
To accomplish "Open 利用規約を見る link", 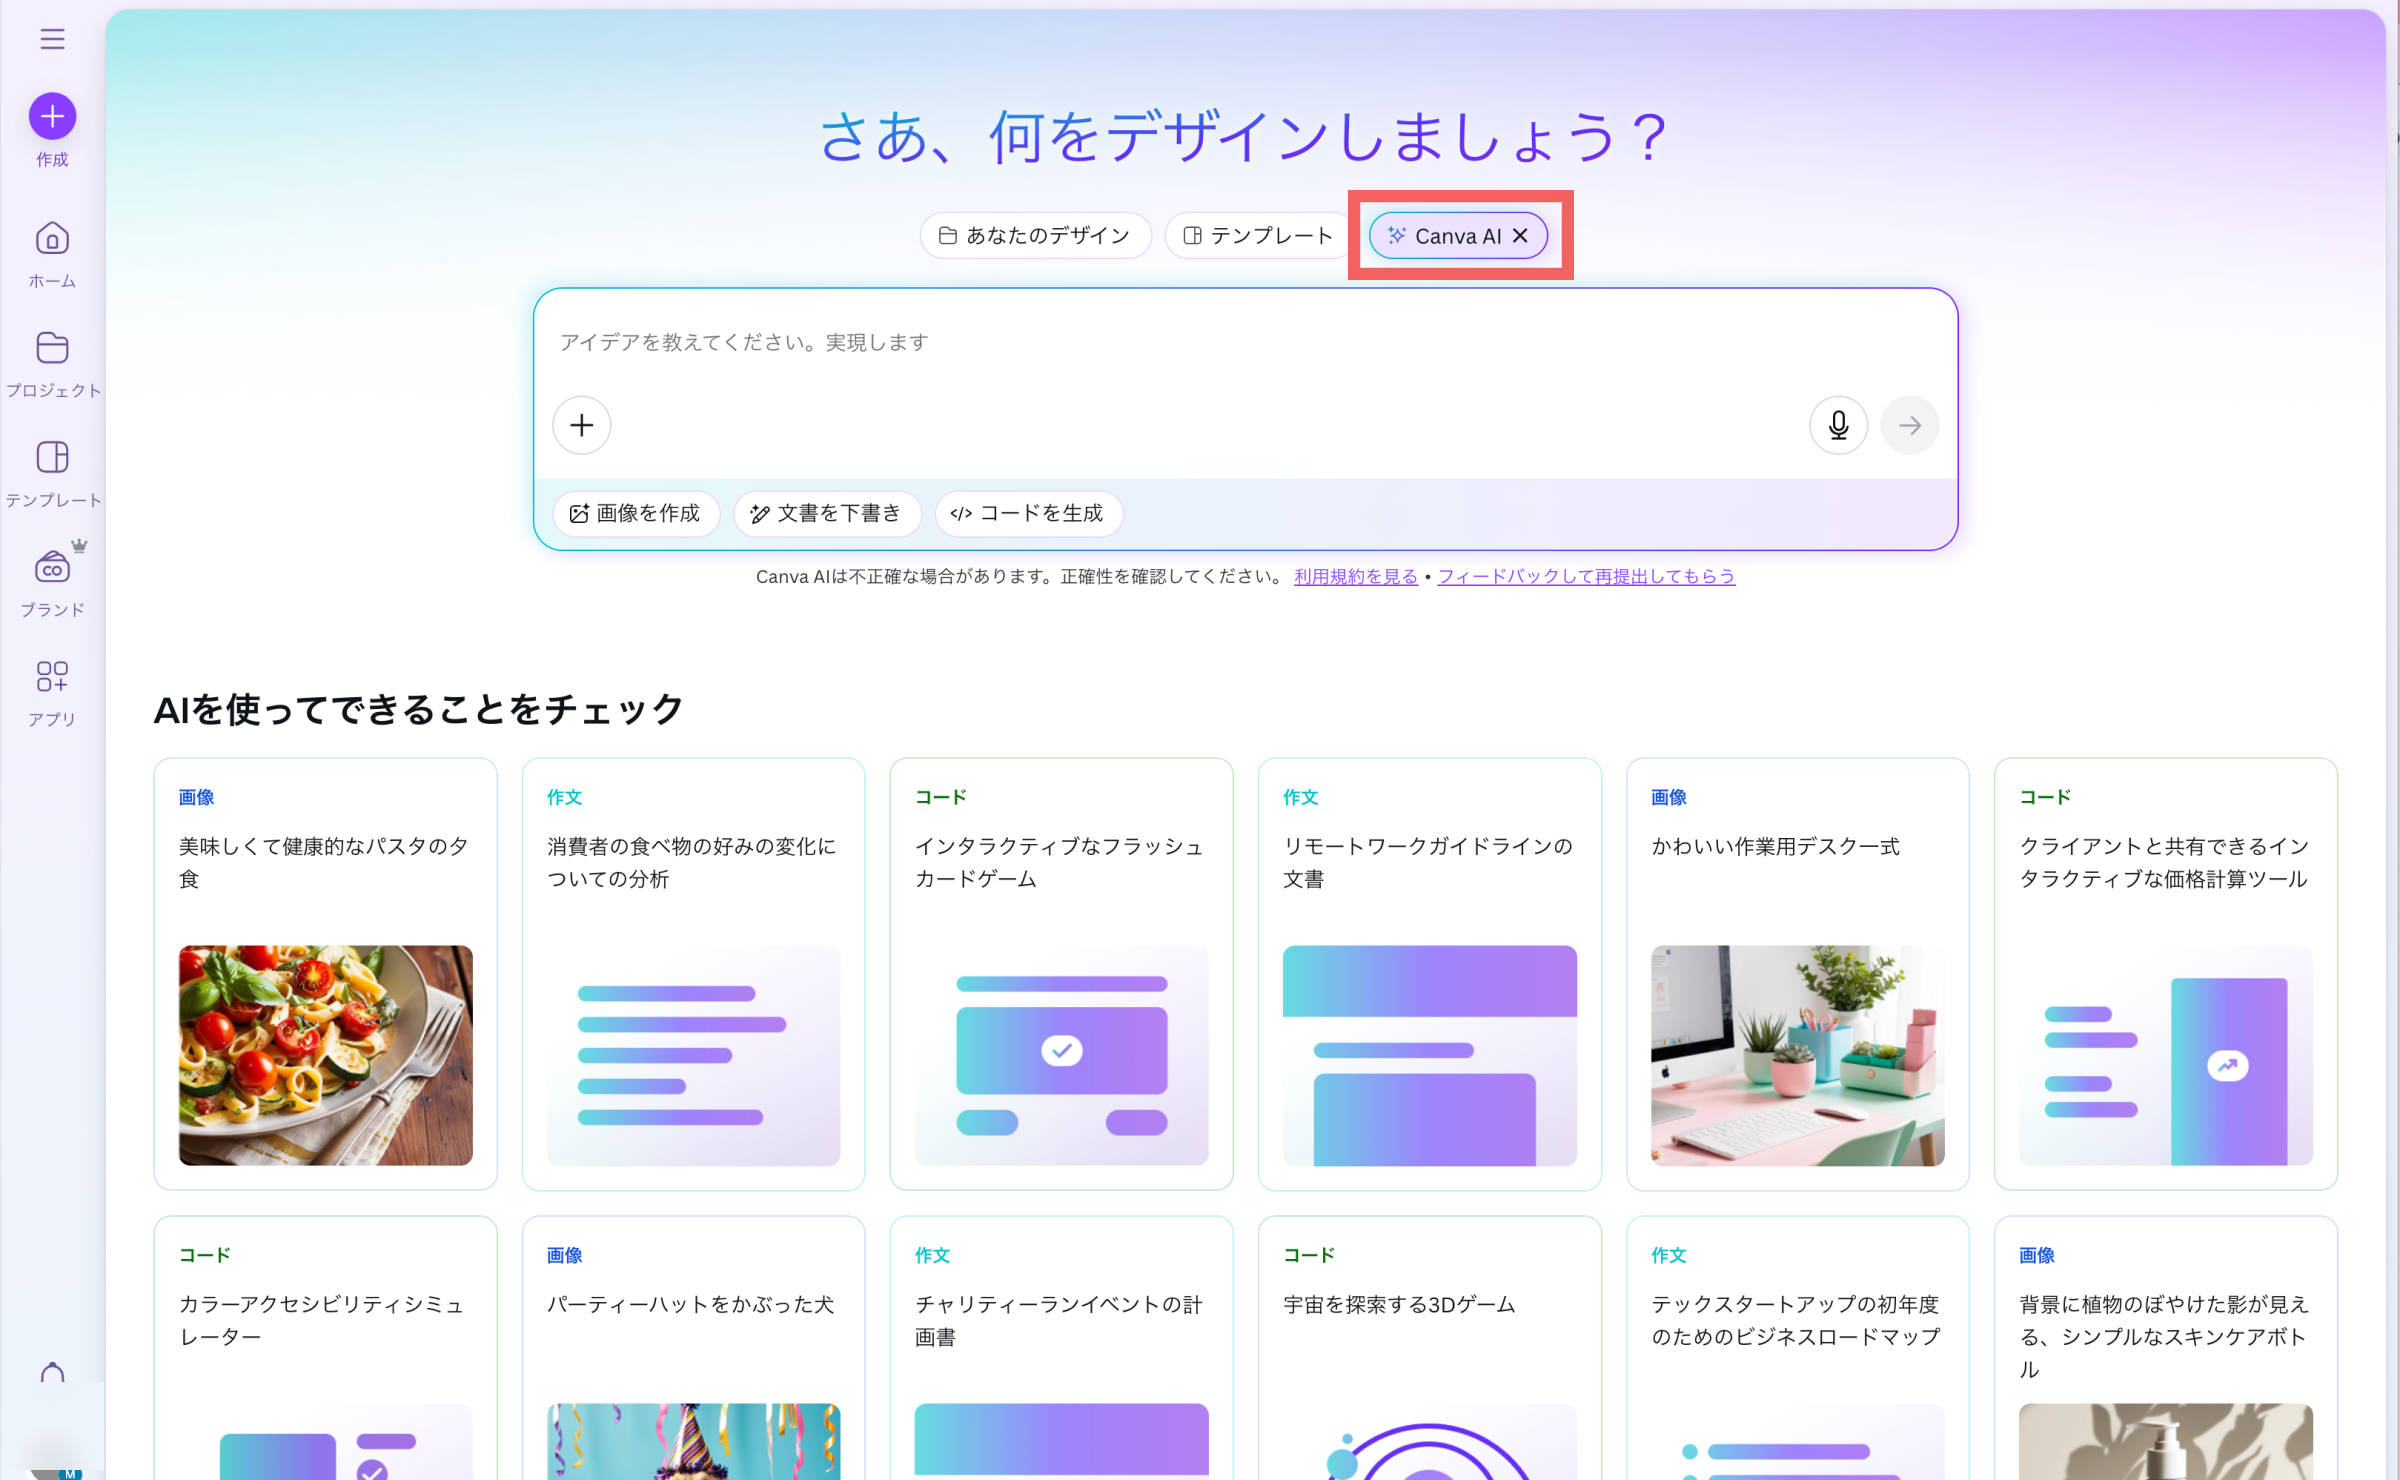I will pos(1355,576).
